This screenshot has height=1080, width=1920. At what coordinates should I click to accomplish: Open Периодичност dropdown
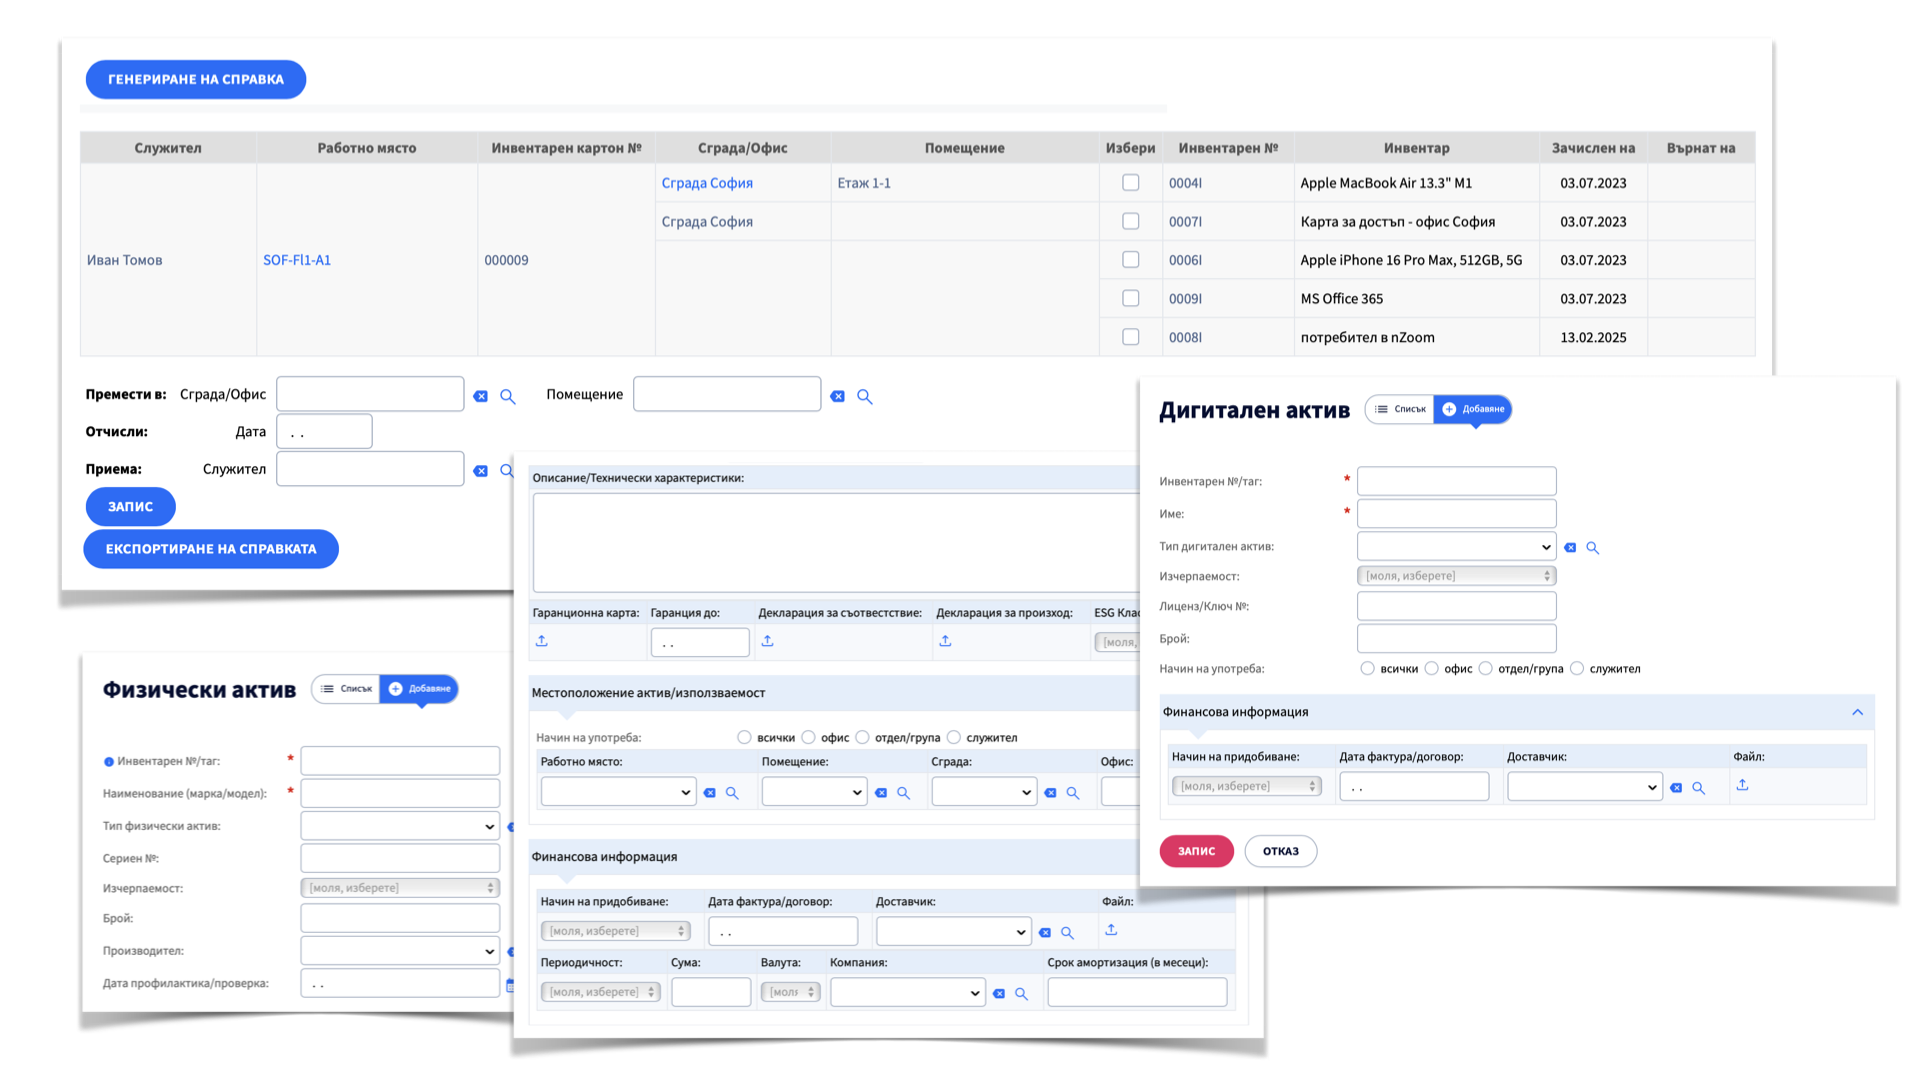(600, 992)
